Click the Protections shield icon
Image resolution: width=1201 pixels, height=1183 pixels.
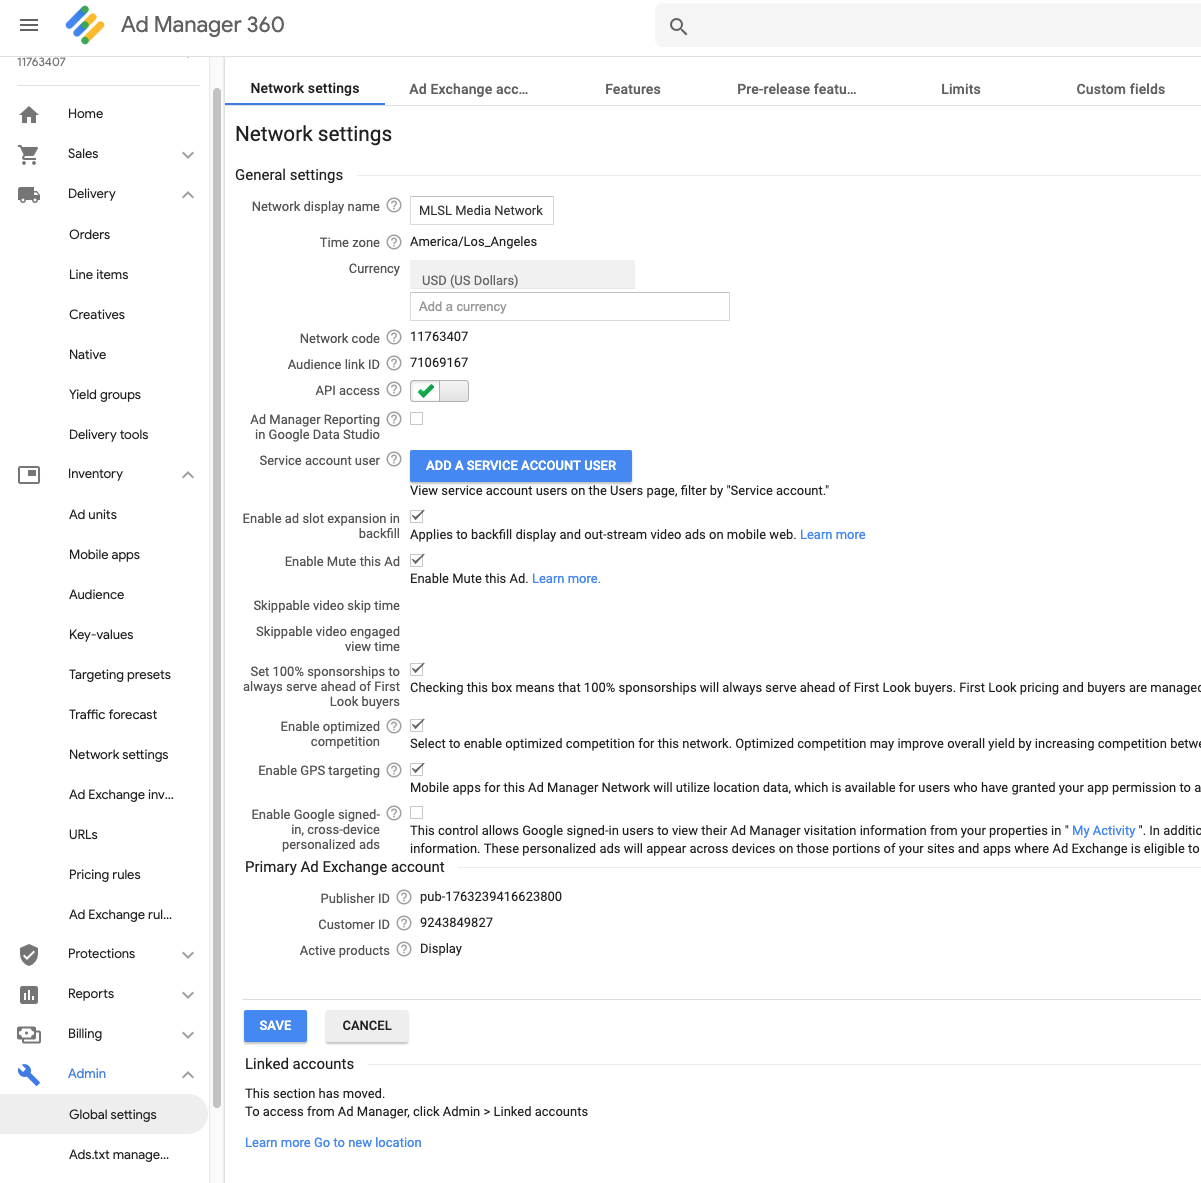click(29, 954)
